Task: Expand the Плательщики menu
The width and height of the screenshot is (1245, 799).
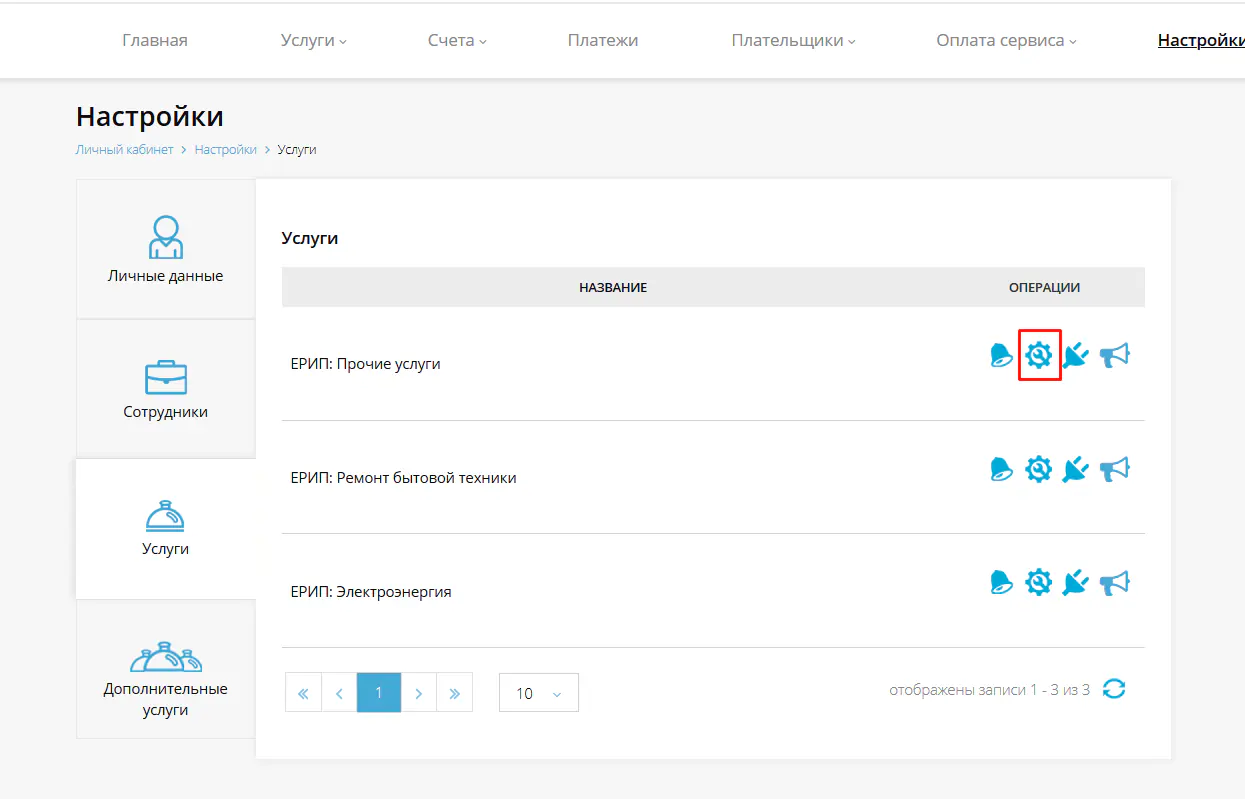Action: click(x=793, y=41)
